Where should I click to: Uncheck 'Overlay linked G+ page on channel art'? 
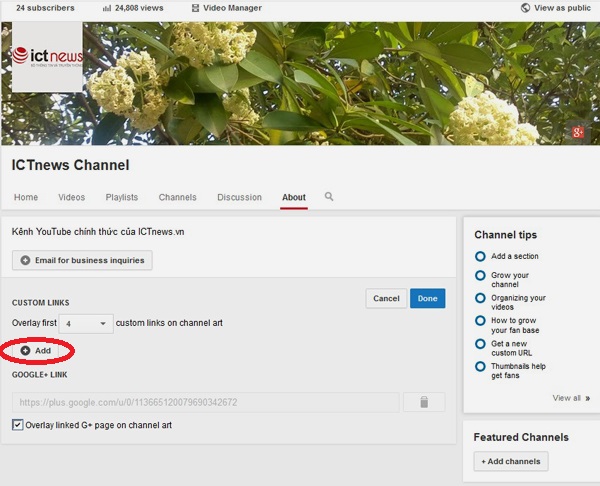tap(18, 425)
